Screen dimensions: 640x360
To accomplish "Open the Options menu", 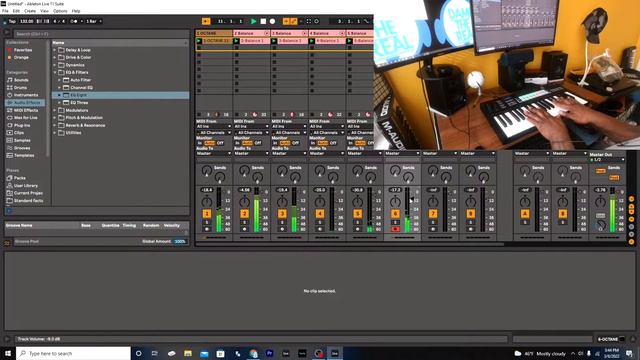I will 60,11.
